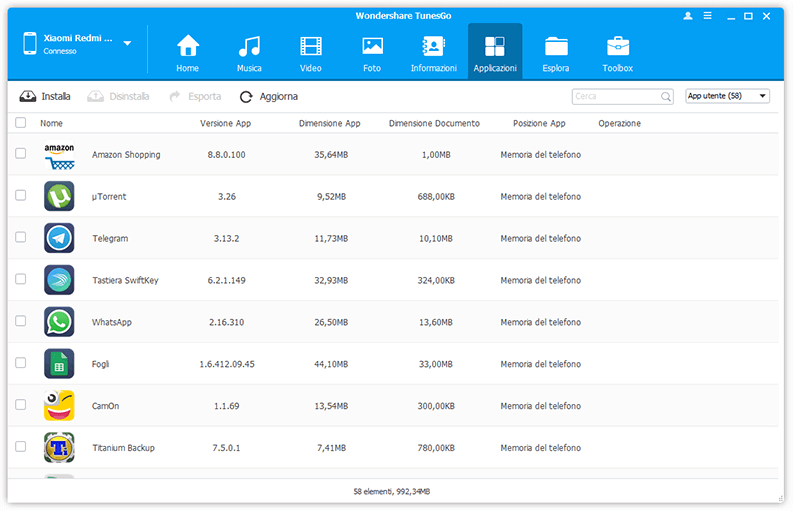Open the user account icon in title bar

(x=688, y=16)
